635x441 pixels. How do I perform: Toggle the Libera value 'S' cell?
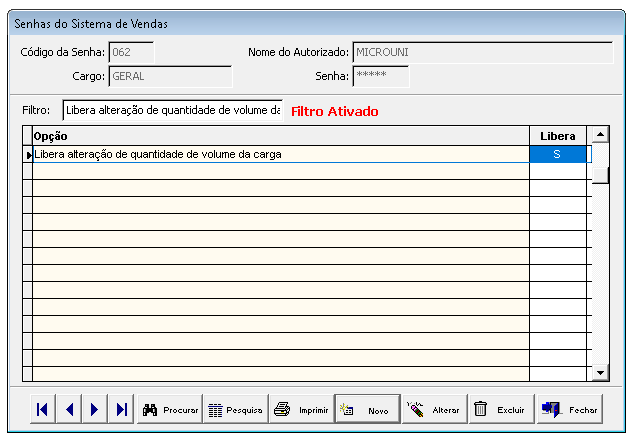click(x=557, y=154)
